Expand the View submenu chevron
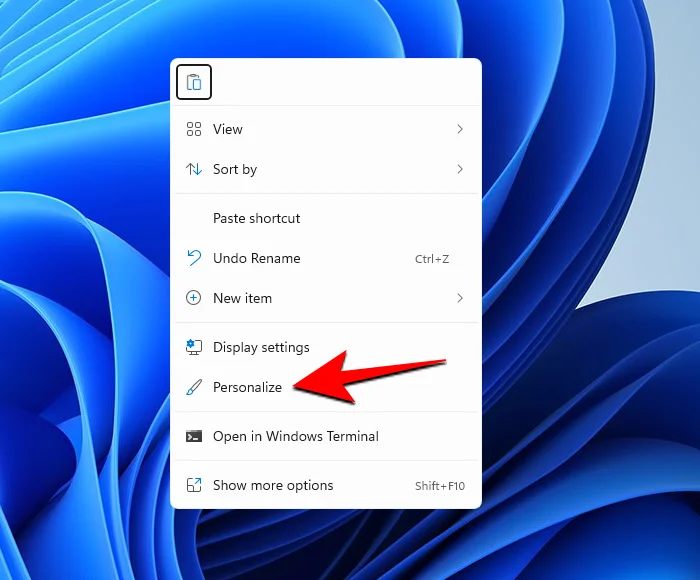 [460, 129]
